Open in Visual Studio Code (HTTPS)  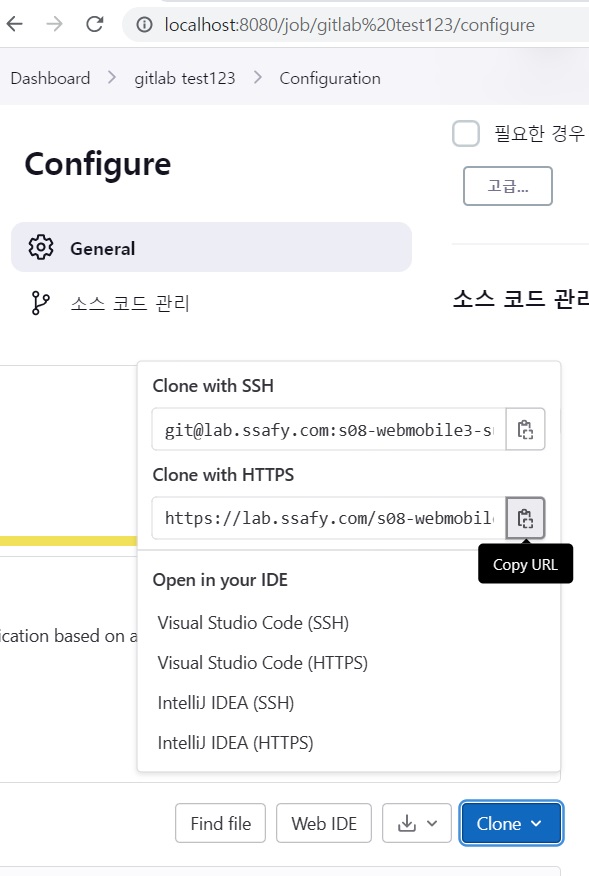(263, 663)
